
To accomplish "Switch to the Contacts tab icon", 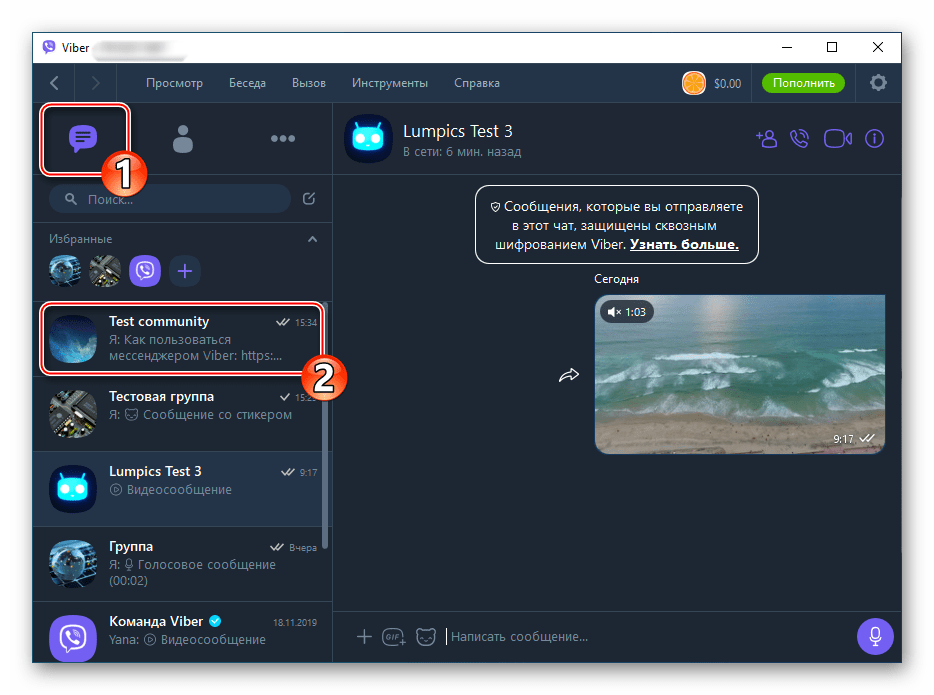I will [x=183, y=139].
